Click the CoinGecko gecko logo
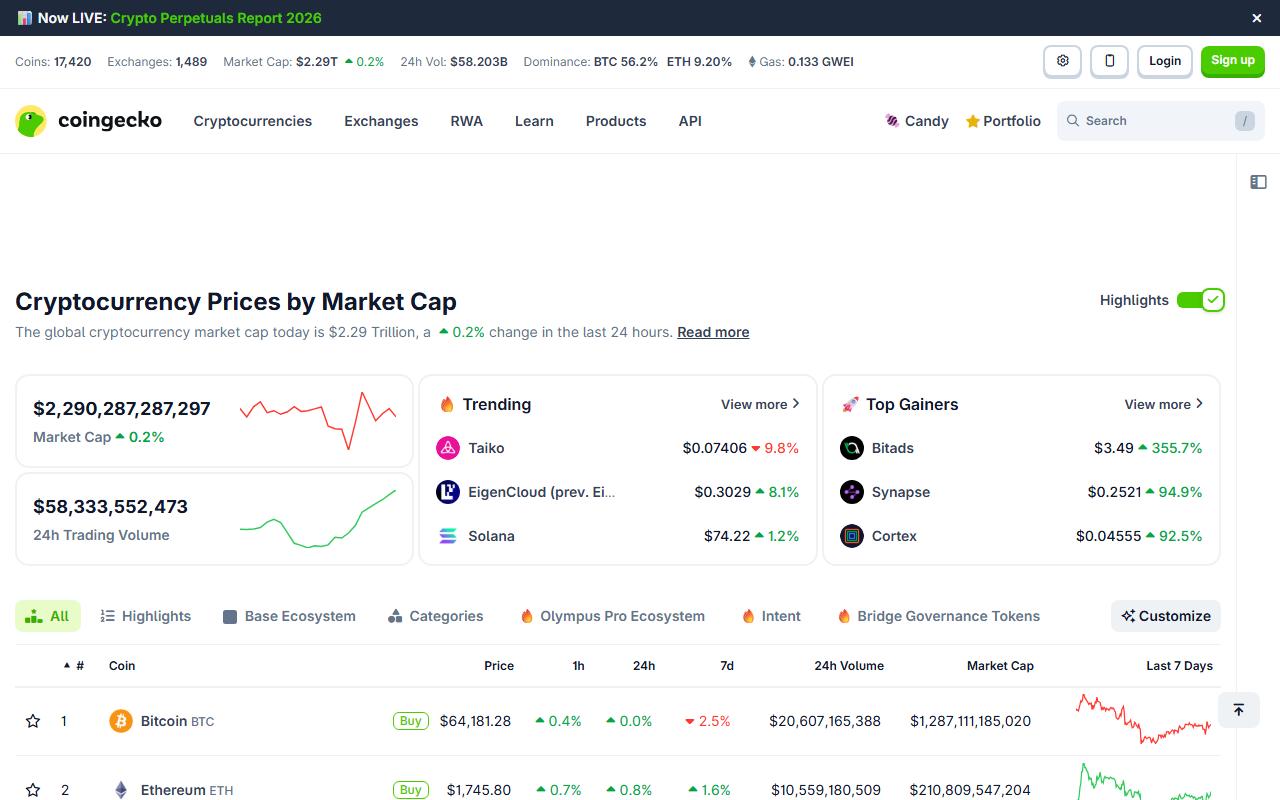 31,121
